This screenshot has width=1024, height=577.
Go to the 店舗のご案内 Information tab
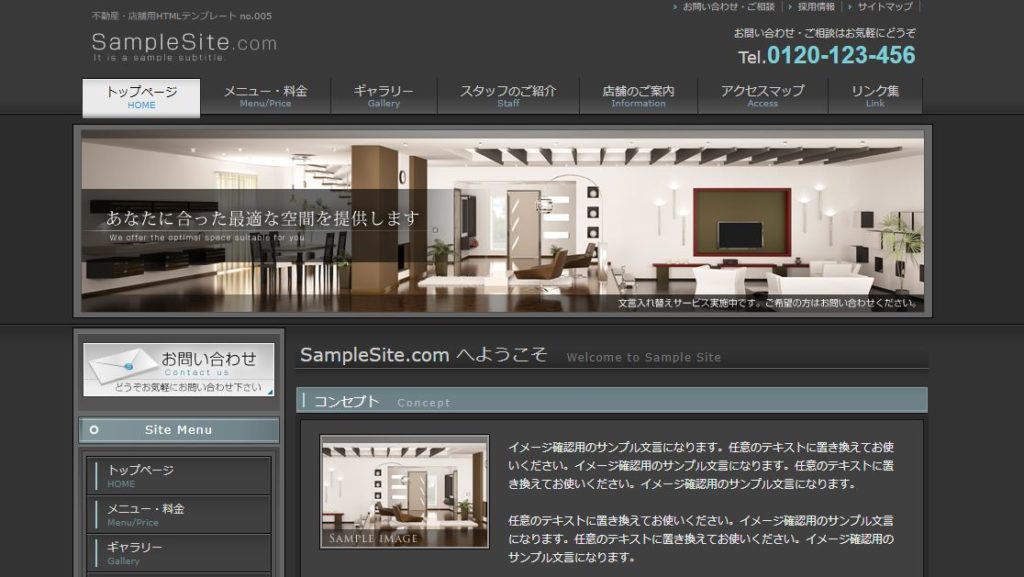coord(638,97)
